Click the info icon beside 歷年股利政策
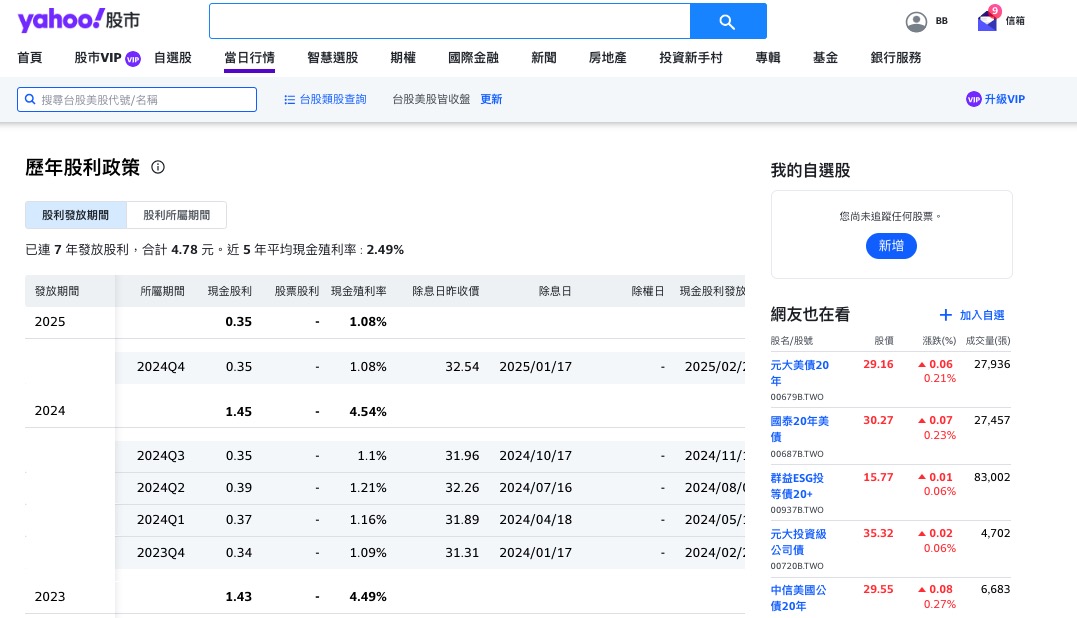 pyautogui.click(x=158, y=168)
